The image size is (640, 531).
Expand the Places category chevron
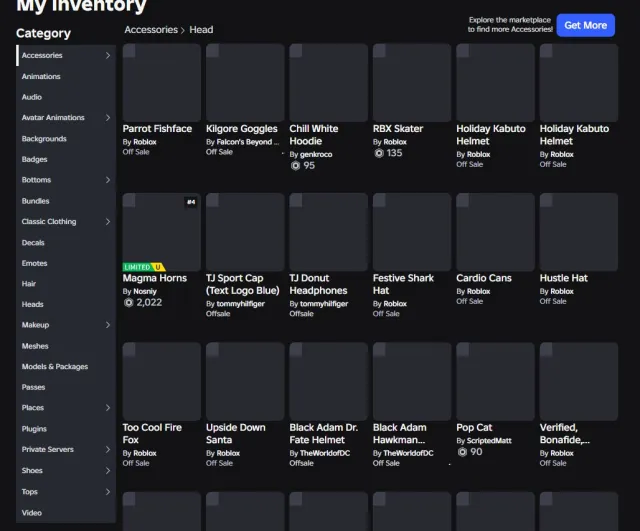108,408
